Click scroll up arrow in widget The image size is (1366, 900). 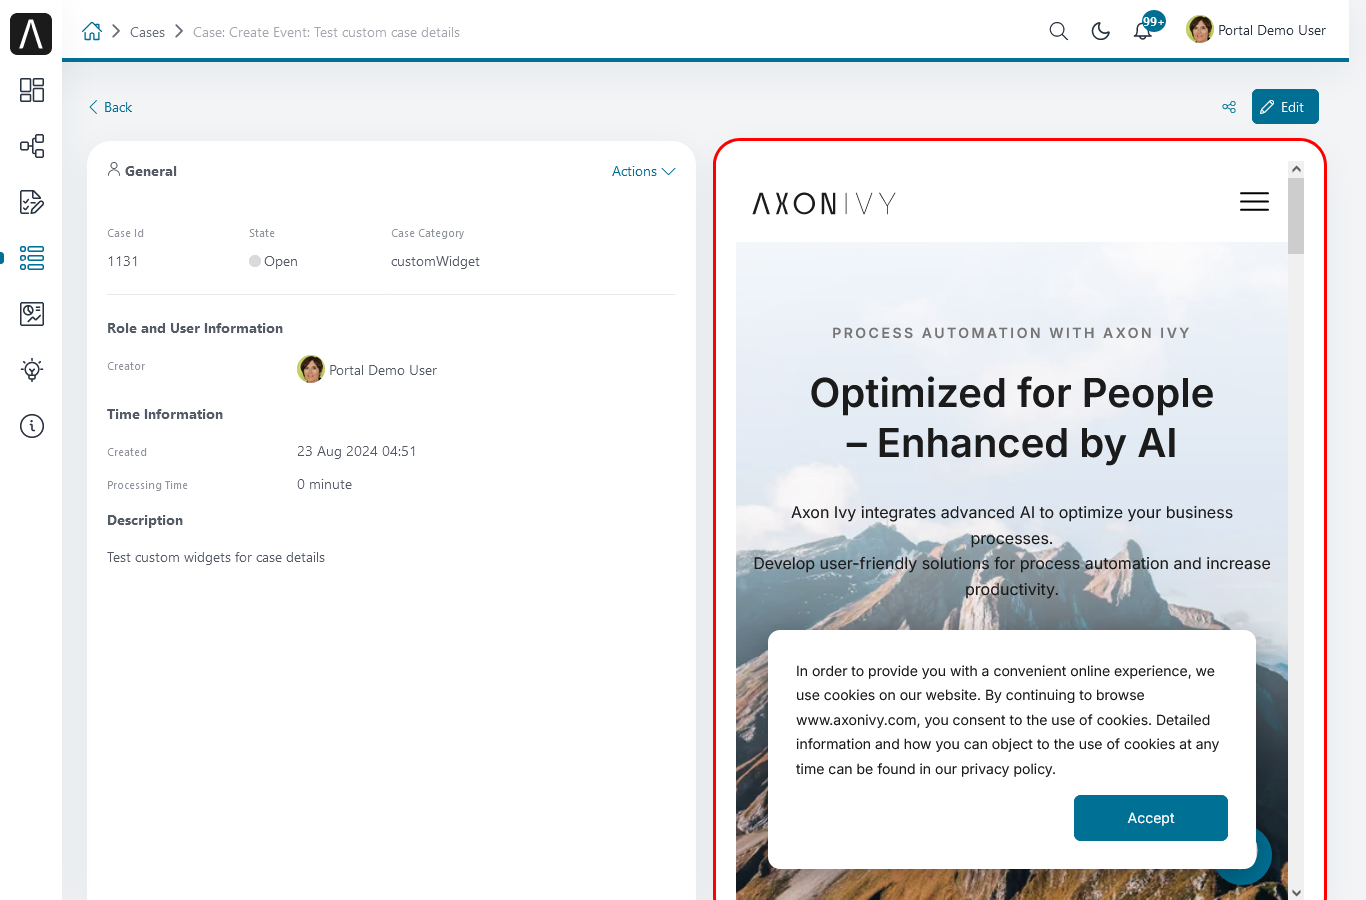(1296, 169)
